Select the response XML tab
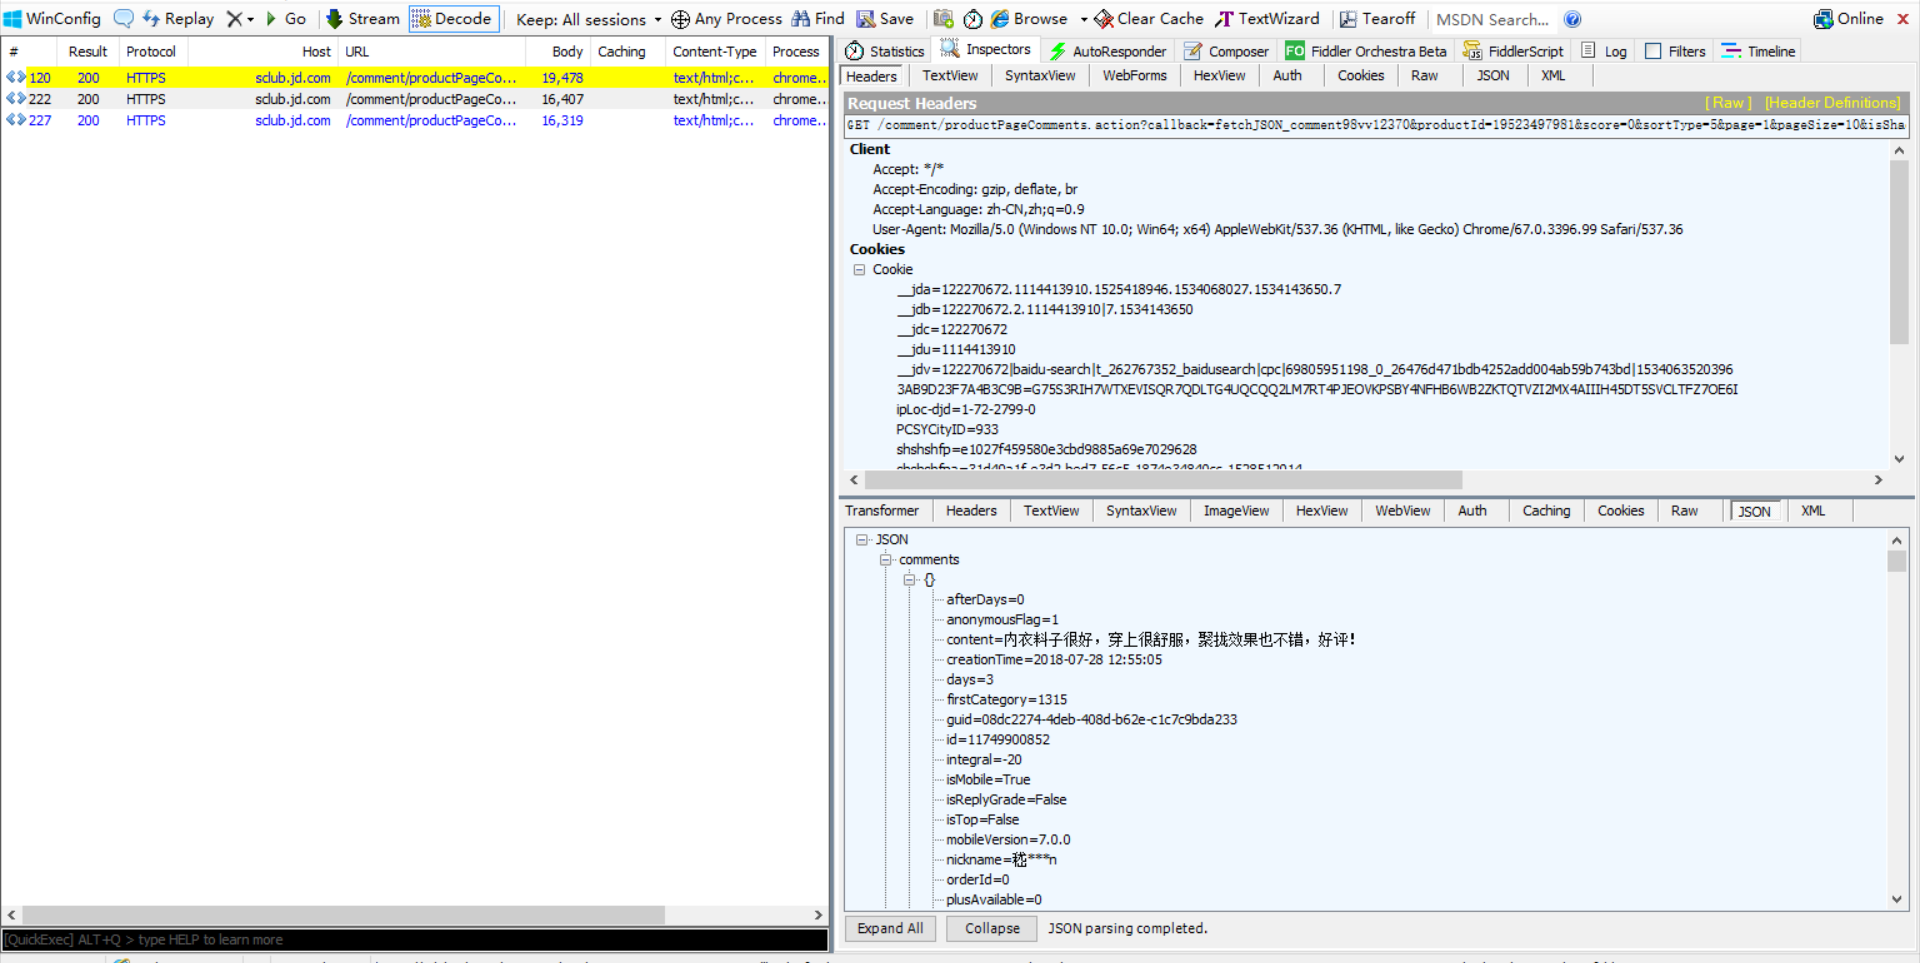This screenshot has height=963, width=1920. click(1813, 511)
